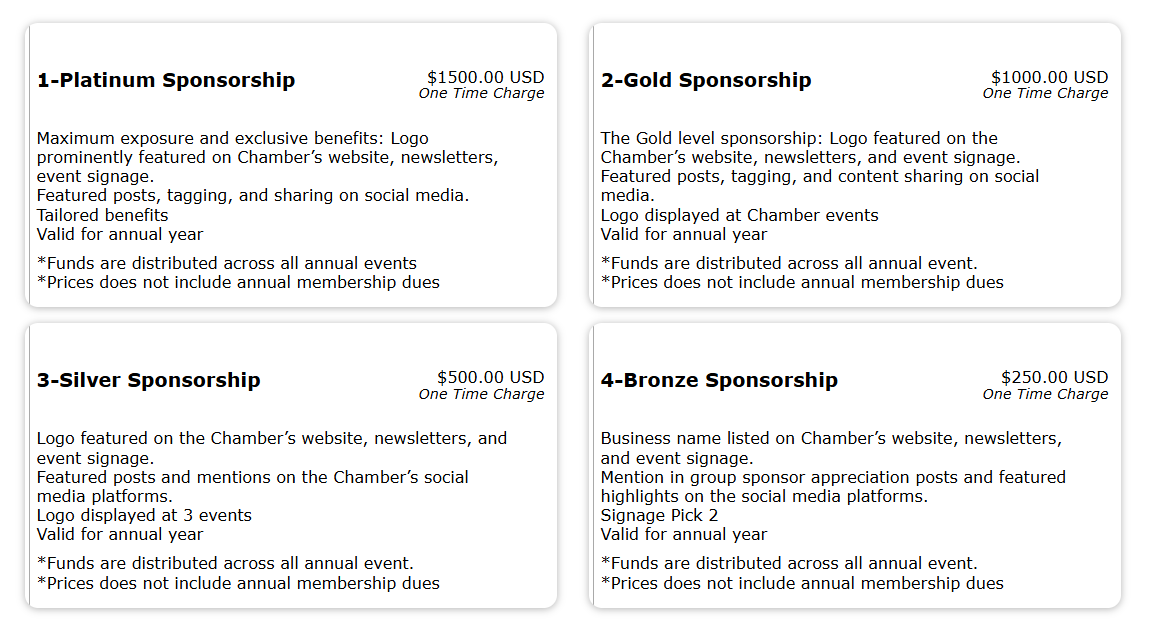This screenshot has width=1151, height=622.
Task: Pick the $500.00 USD price
Action: pos(490,377)
